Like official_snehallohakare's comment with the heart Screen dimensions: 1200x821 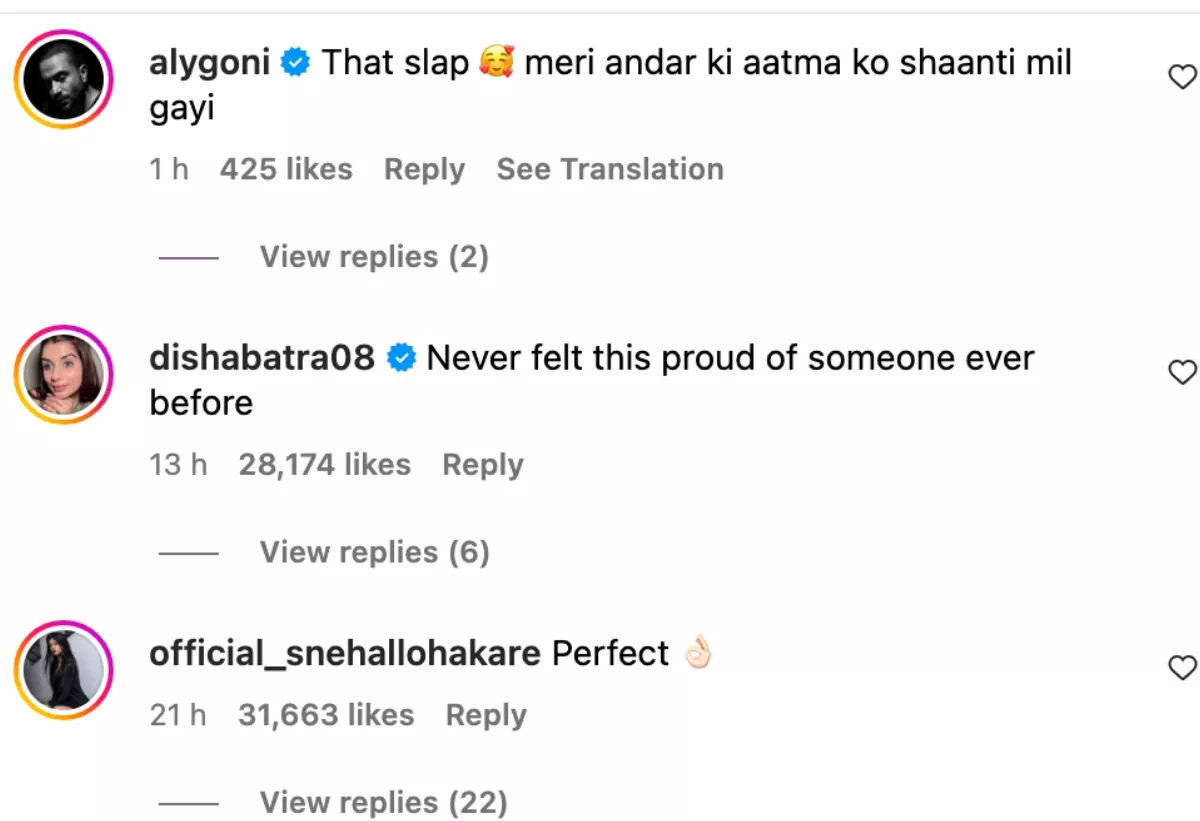tap(1182, 668)
